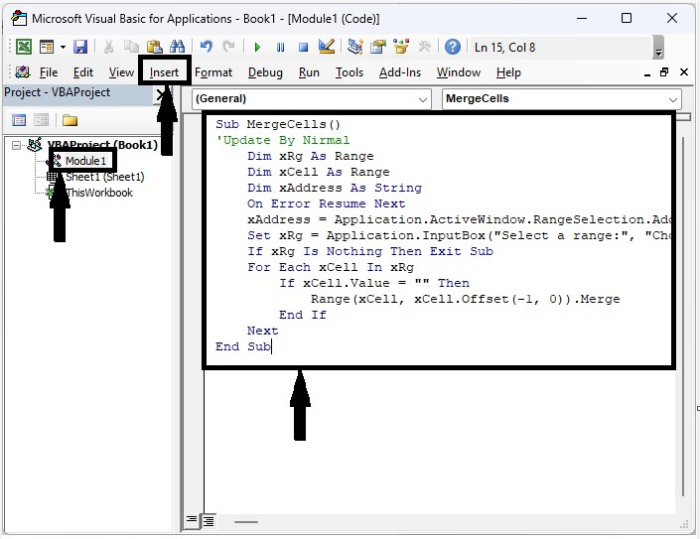The height and width of the screenshot is (539, 700).
Task: Click the View Object icon in Project pane
Action: coord(41,120)
